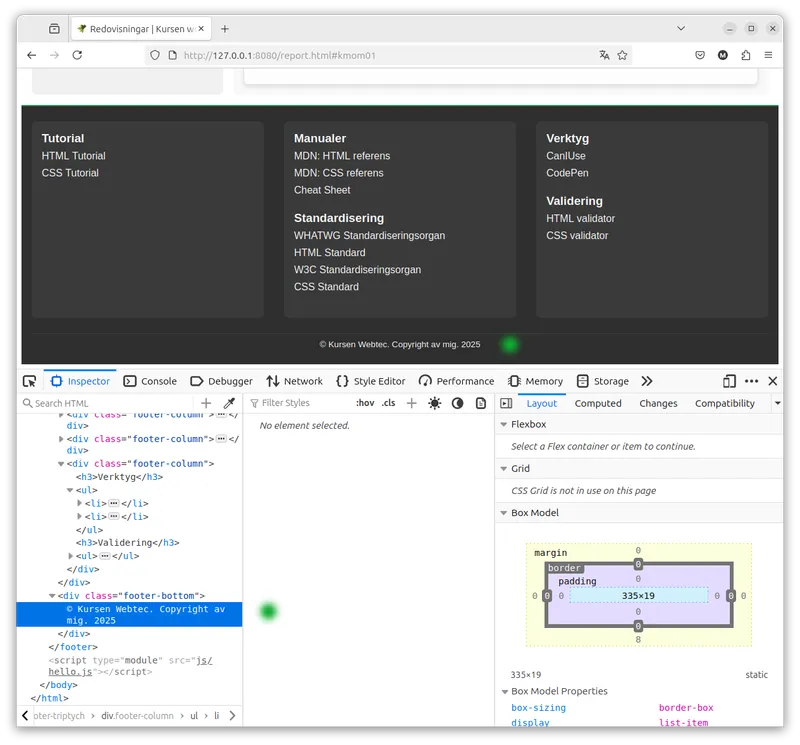Collapse the Box Model section

tap(504, 513)
